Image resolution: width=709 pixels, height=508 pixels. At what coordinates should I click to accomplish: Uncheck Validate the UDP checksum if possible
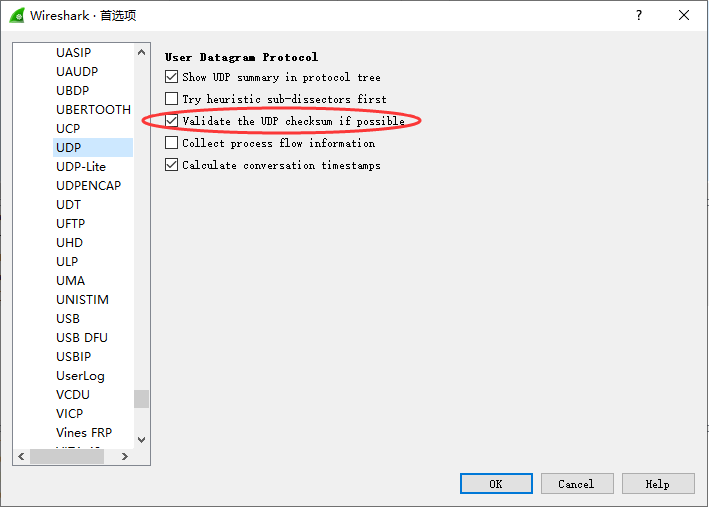tap(172, 121)
